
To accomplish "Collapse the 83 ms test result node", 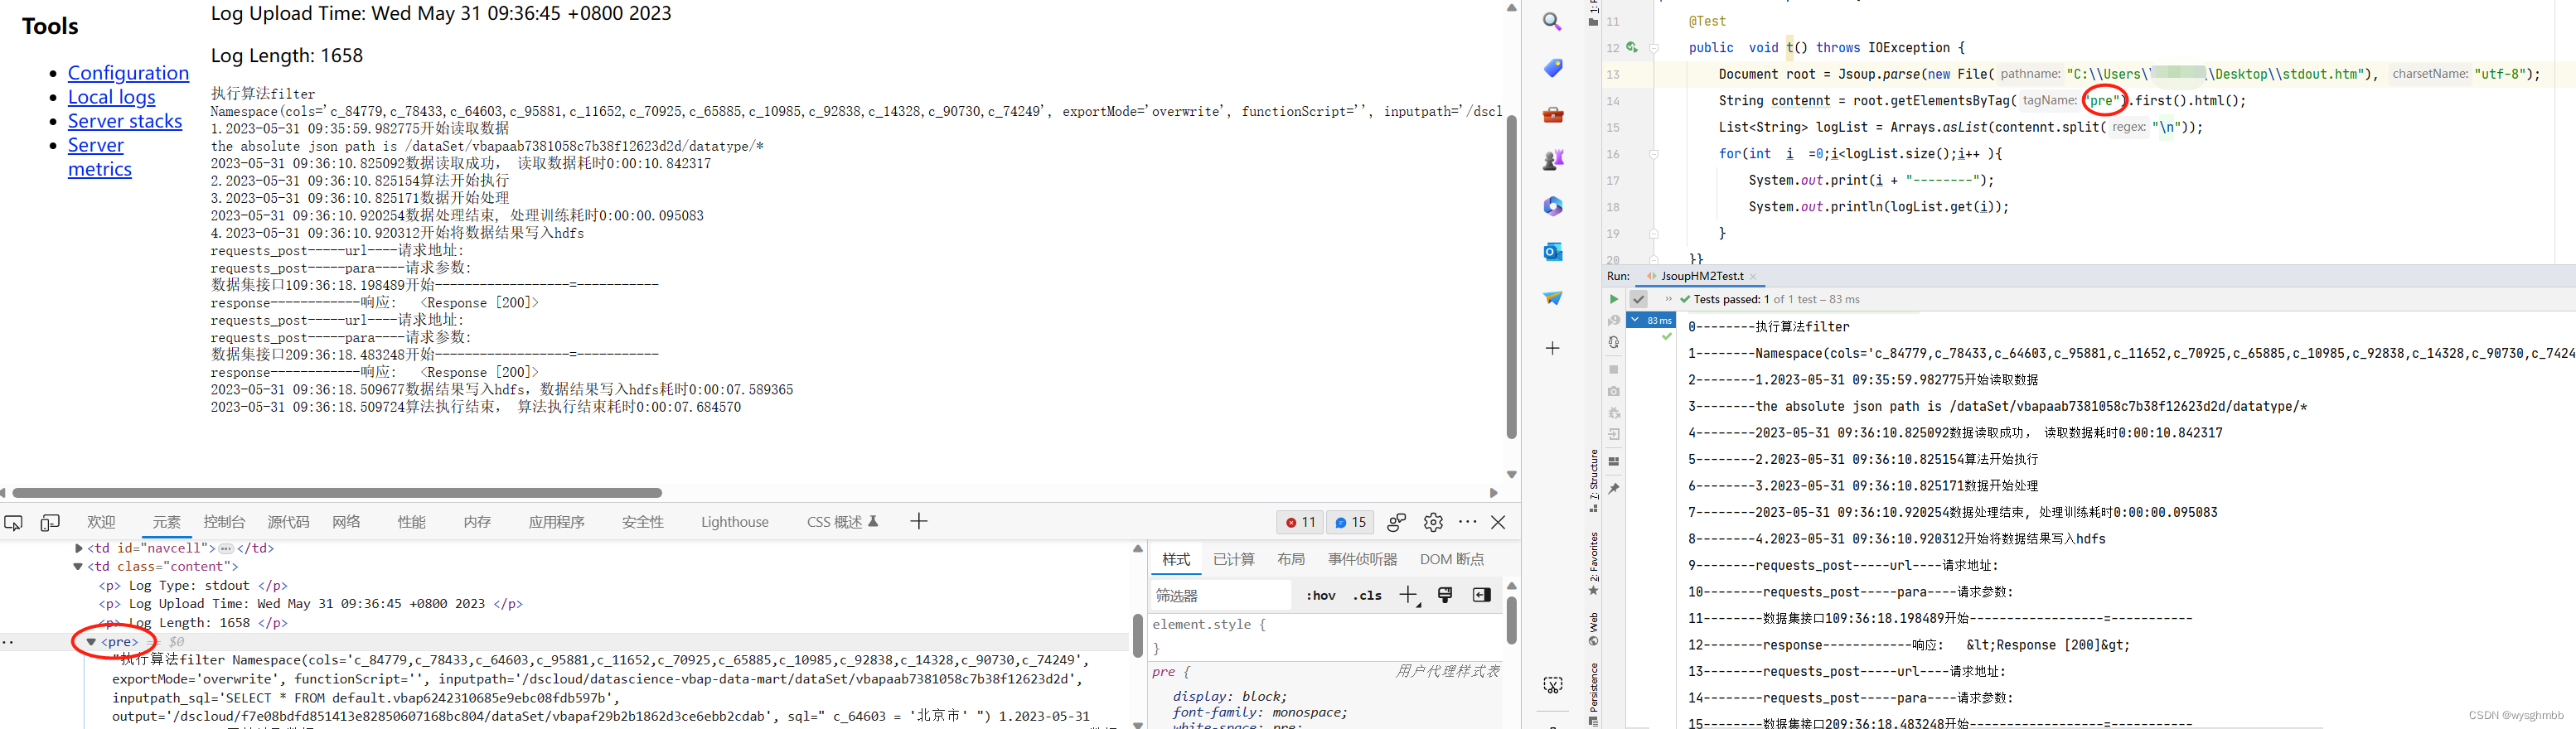I will pos(1635,320).
